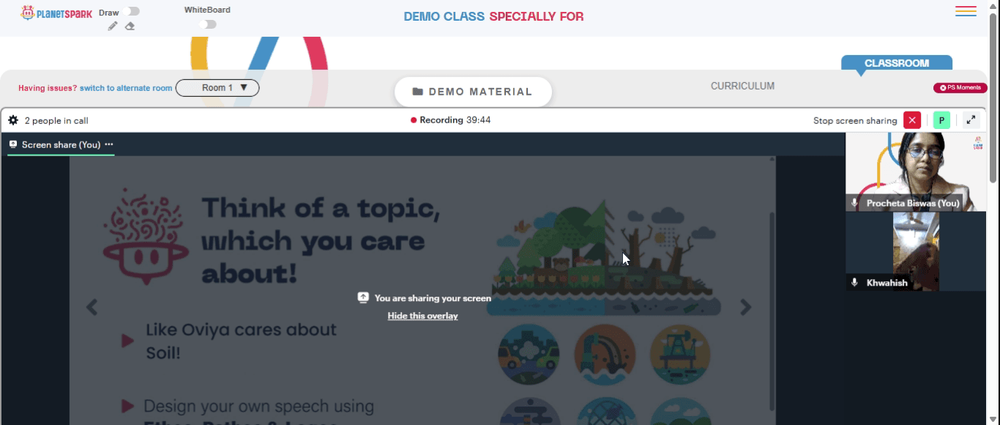Open Screen share tab options ellipsis
This screenshot has width=1000, height=425.
(x=108, y=144)
